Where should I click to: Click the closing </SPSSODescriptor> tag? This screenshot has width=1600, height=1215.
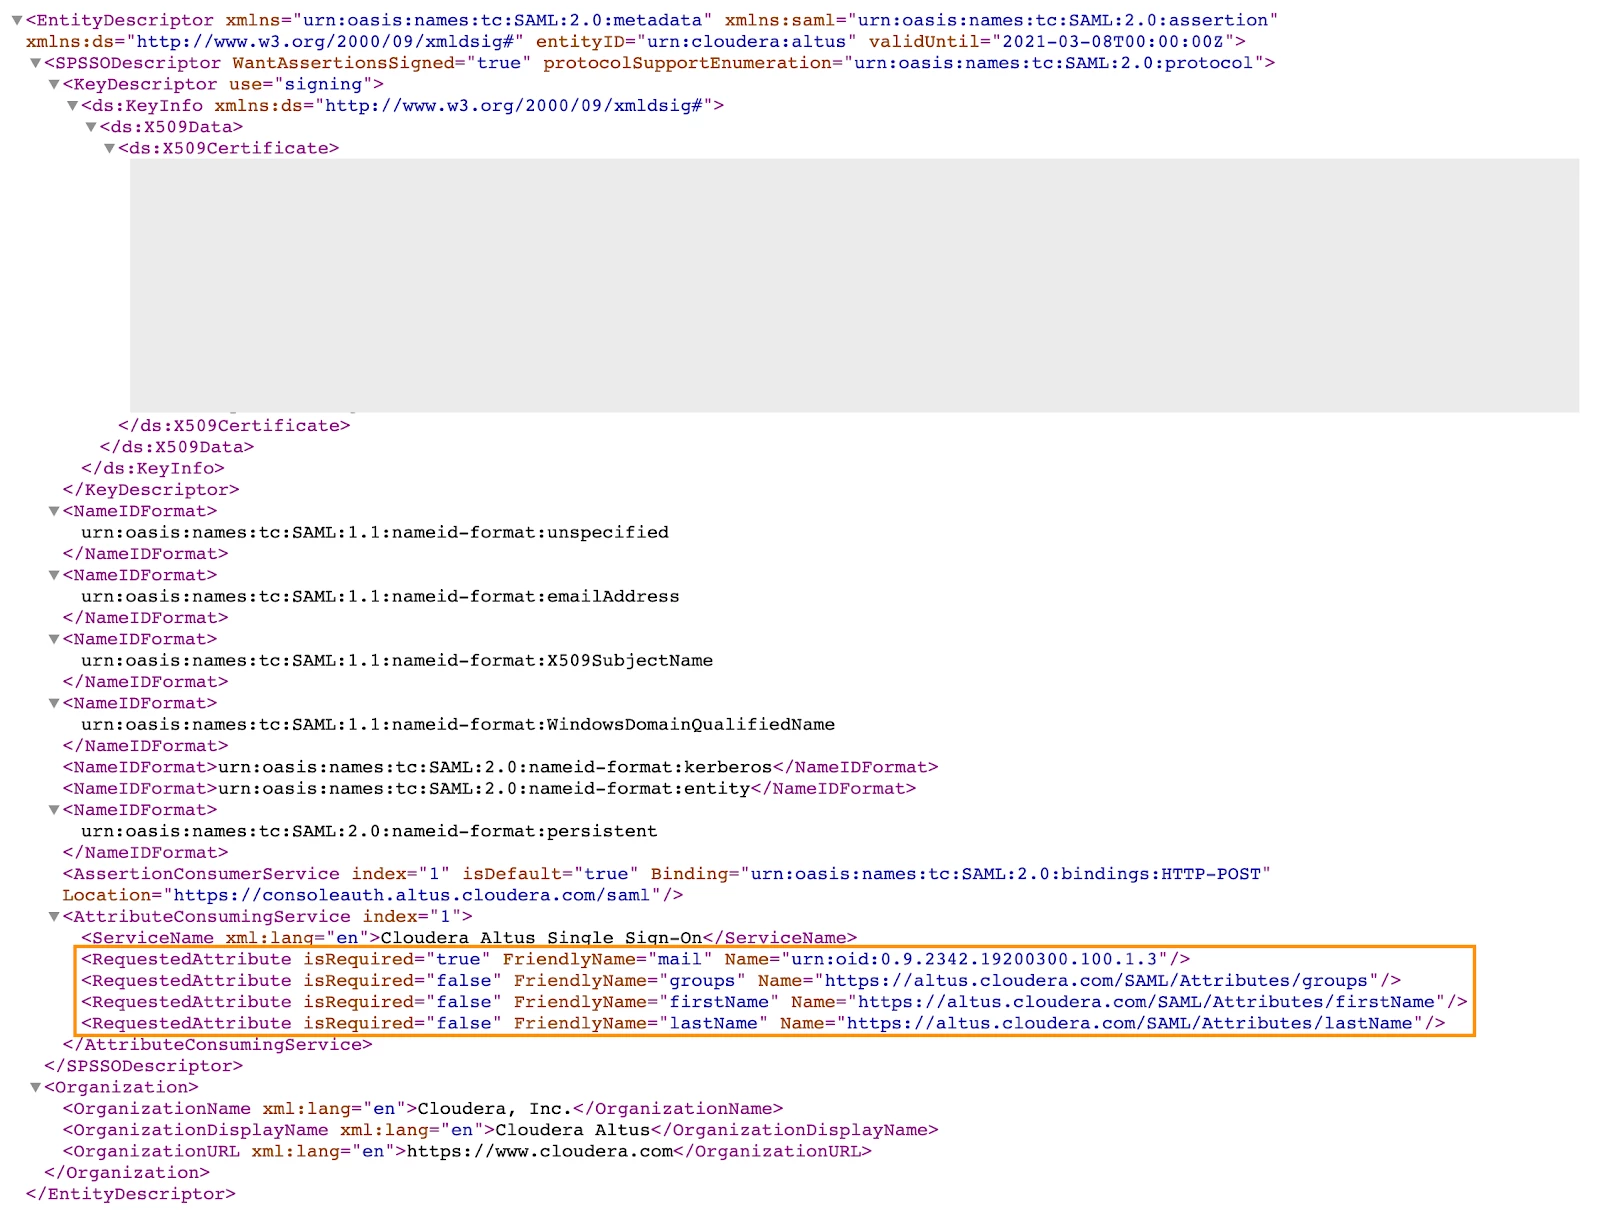[x=143, y=1066]
